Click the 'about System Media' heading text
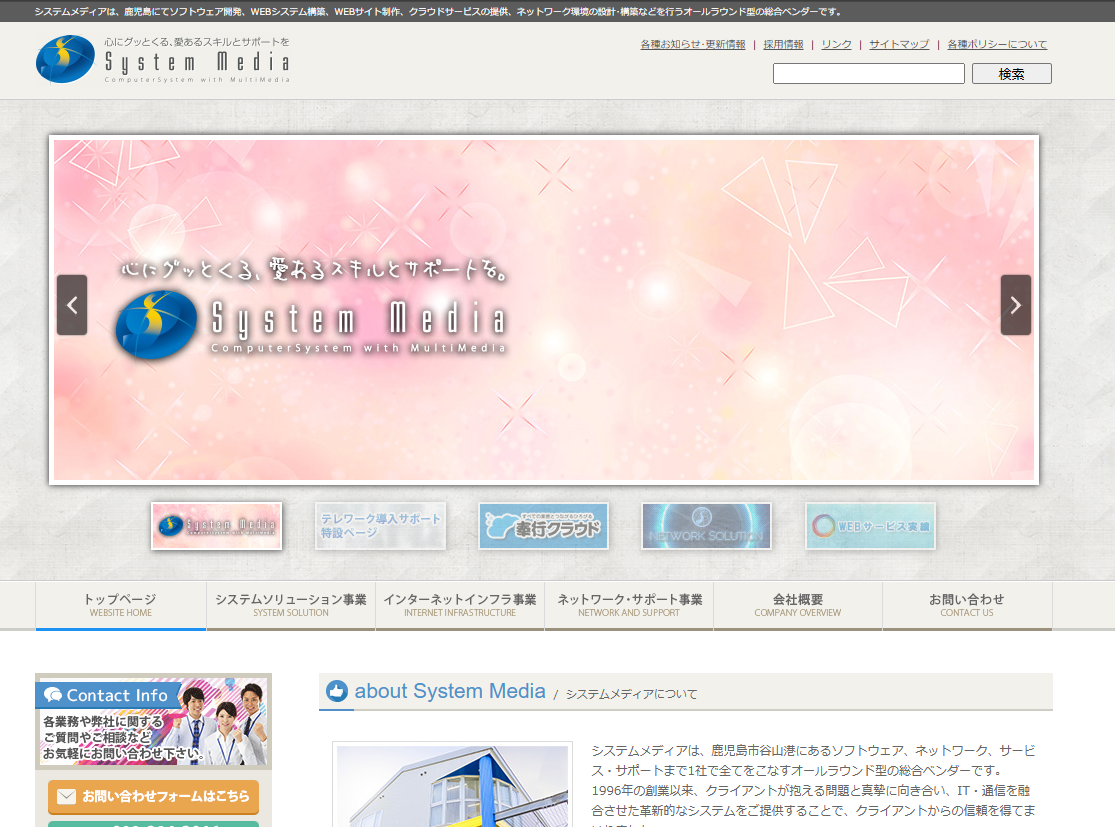 (450, 691)
